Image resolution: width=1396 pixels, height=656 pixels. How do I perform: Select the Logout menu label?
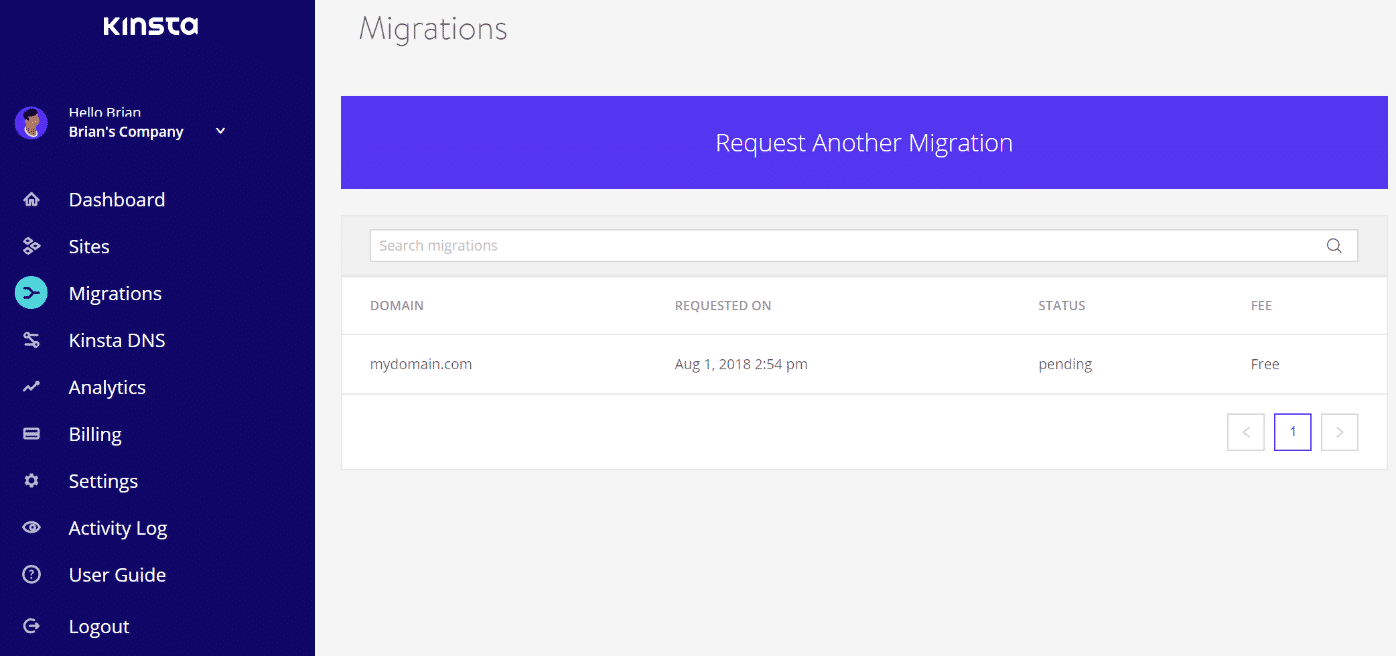[99, 627]
